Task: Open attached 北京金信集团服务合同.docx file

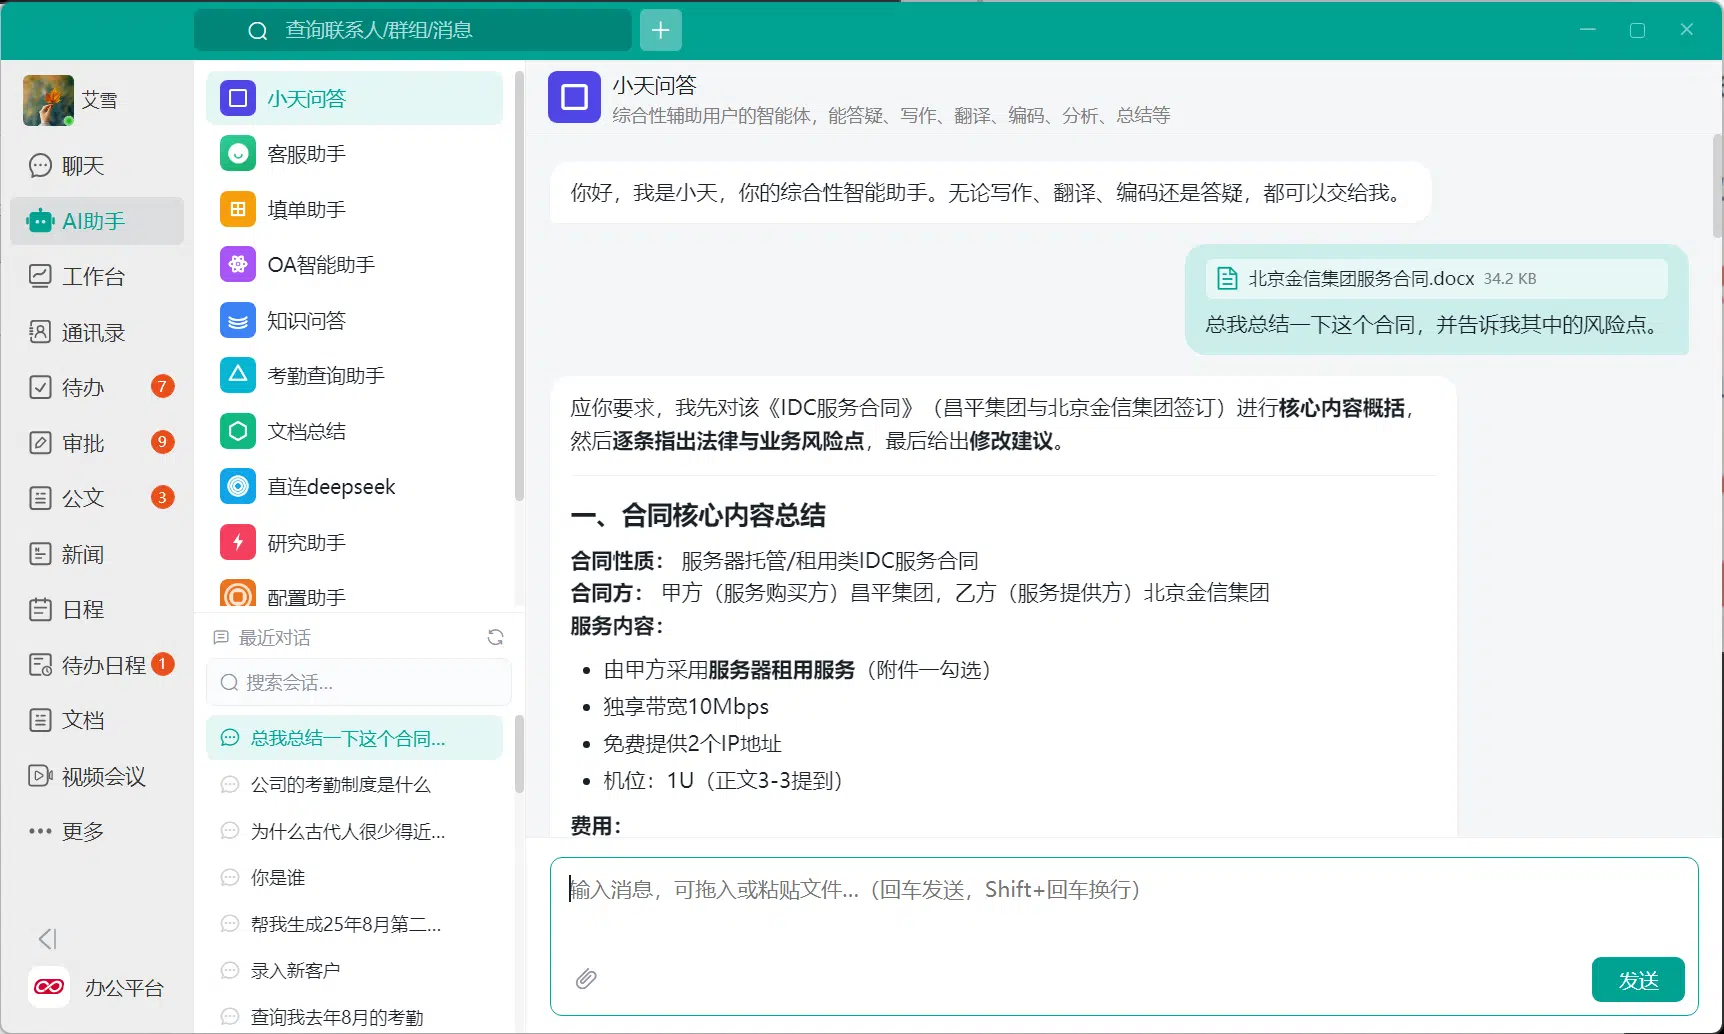Action: point(1436,279)
